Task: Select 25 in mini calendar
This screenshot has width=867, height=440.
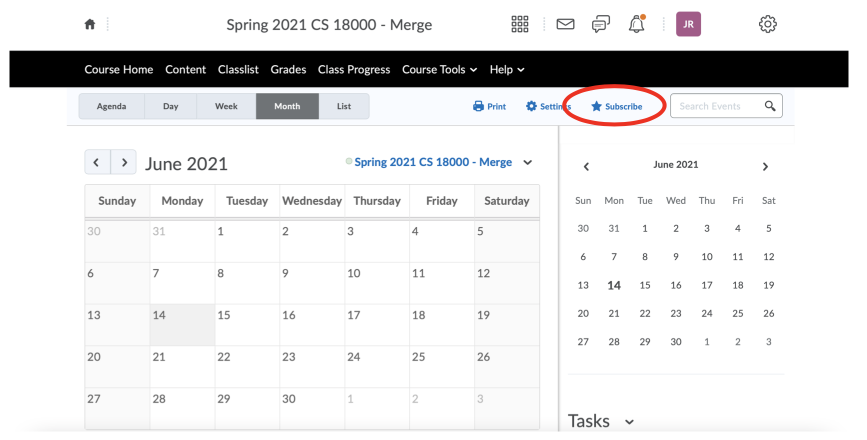Action: 738,313
